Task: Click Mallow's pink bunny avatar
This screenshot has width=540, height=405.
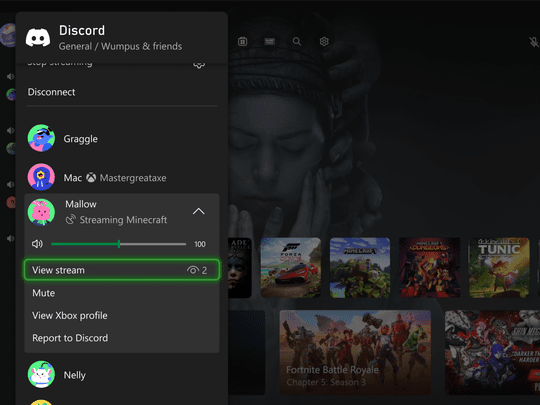Action: [41, 212]
